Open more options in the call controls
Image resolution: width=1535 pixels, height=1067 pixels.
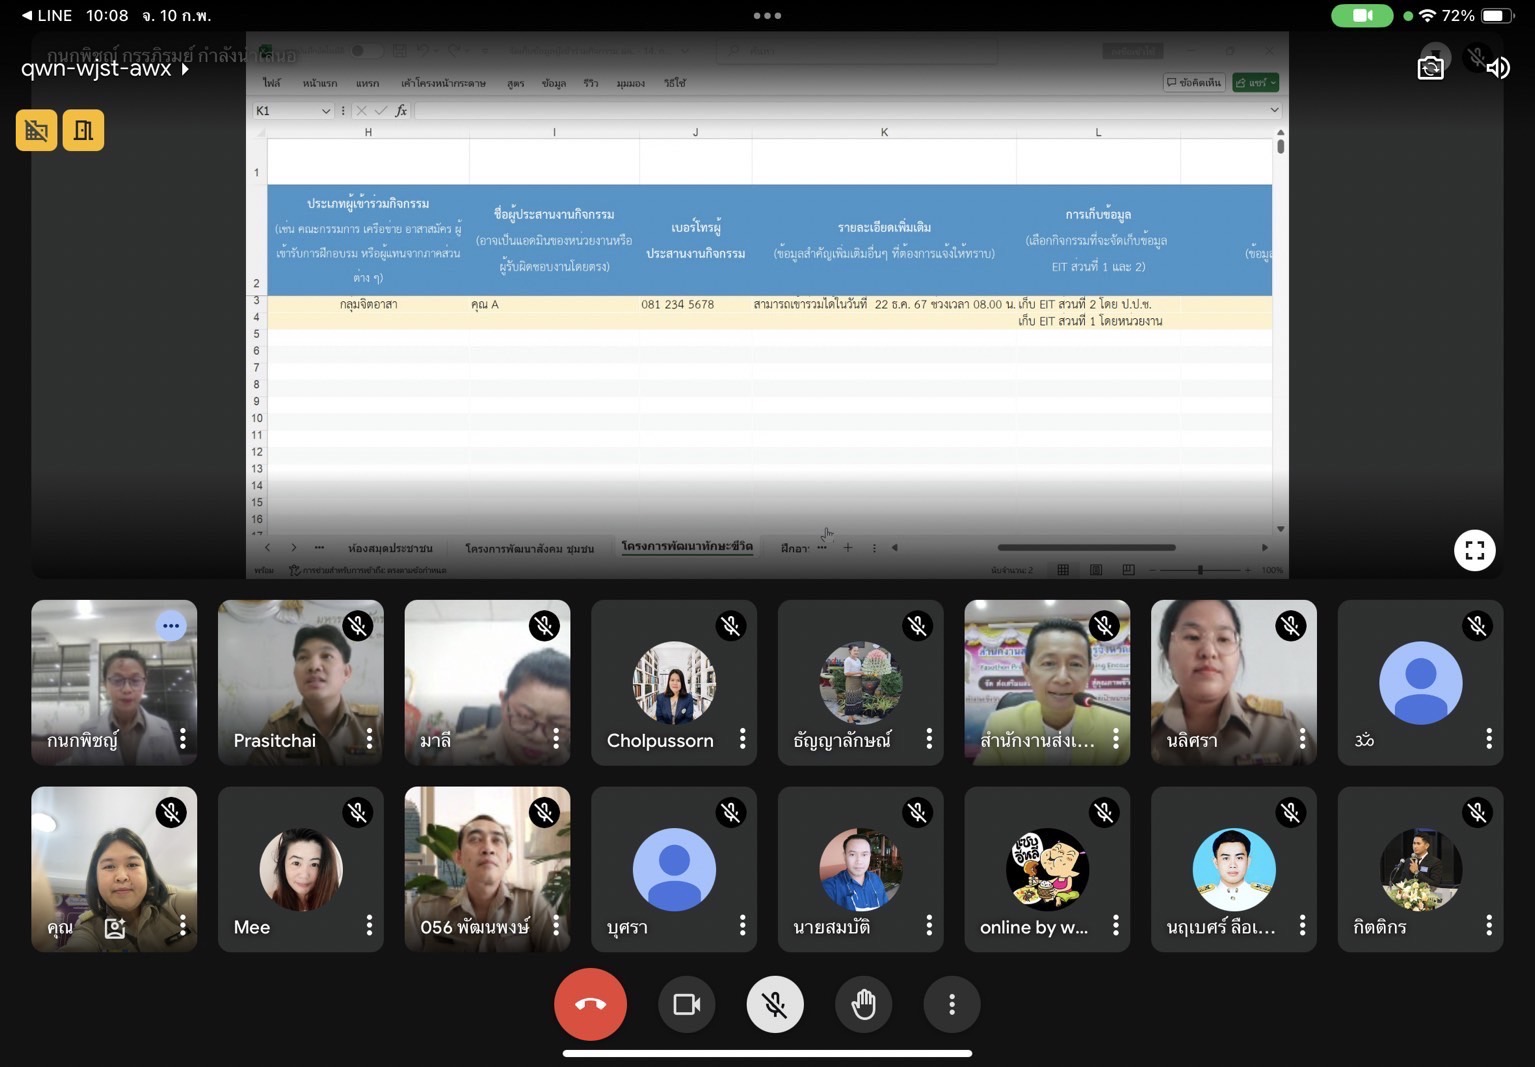952,1004
